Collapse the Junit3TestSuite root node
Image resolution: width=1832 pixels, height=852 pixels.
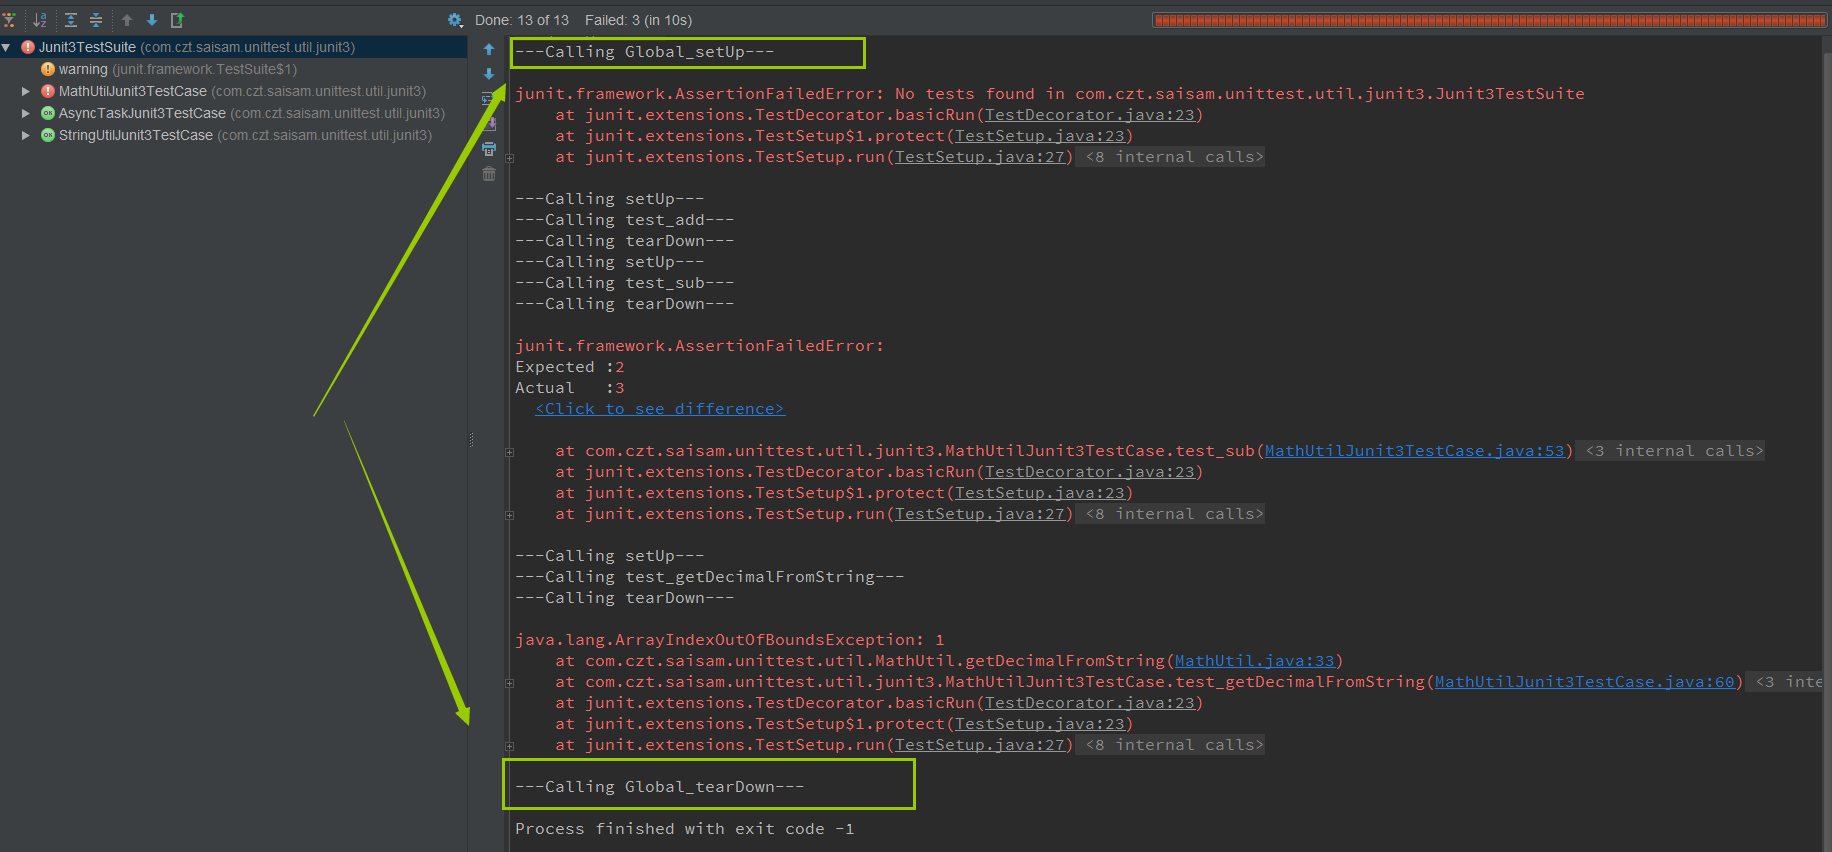[x=7, y=47]
